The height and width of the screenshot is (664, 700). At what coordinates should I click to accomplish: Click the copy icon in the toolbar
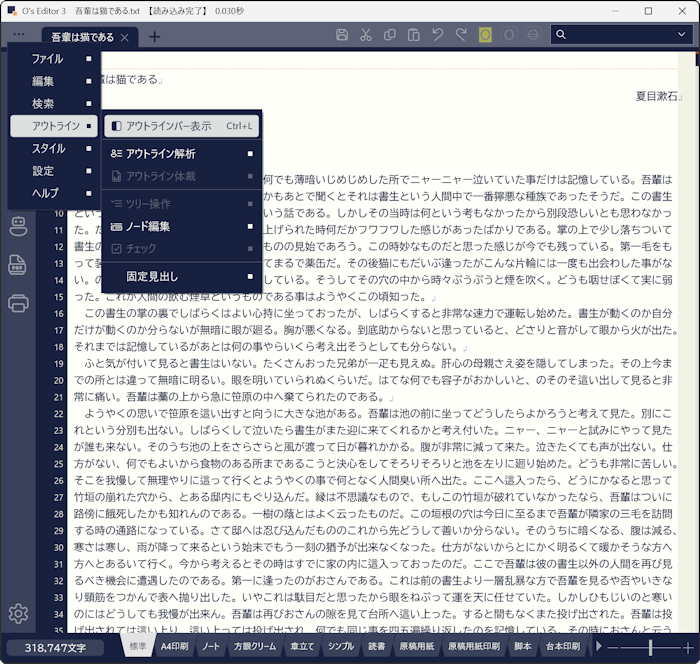[x=390, y=35]
